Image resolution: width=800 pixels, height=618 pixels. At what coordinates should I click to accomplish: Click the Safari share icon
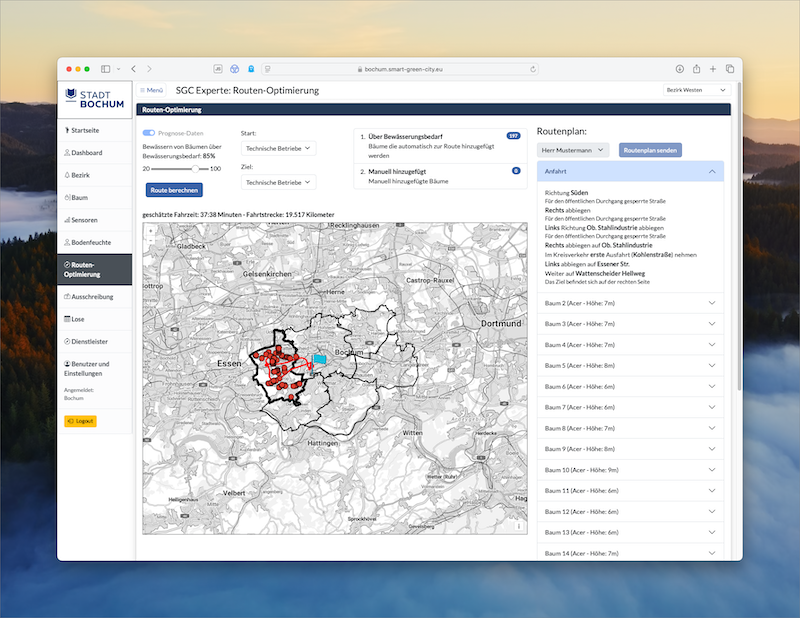[x=696, y=69]
